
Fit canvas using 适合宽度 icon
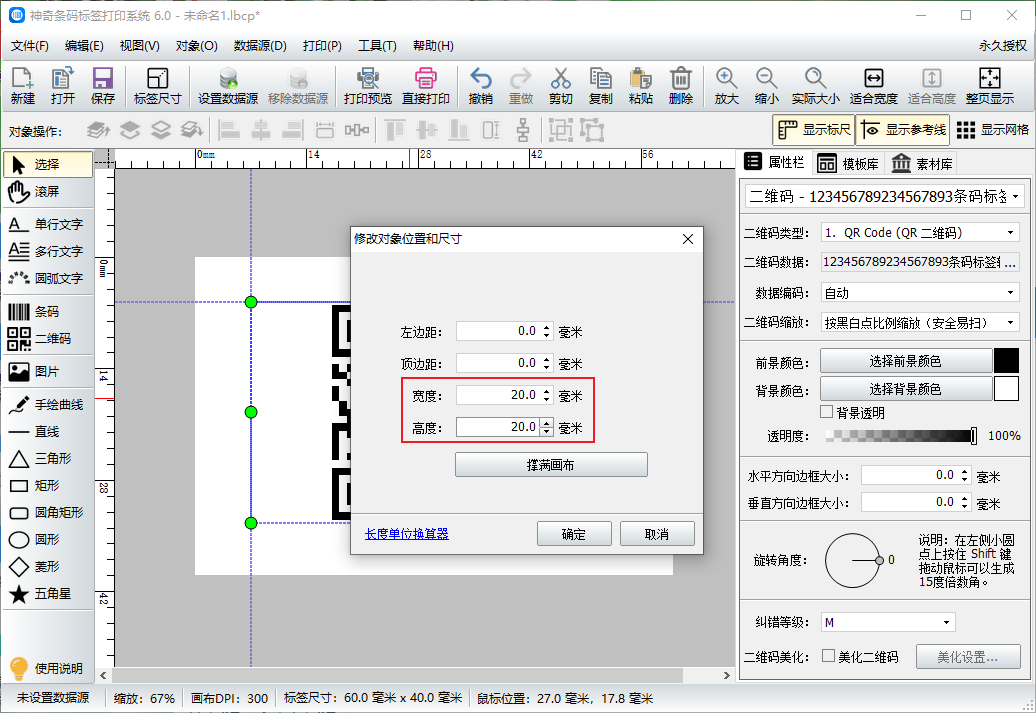pos(873,86)
